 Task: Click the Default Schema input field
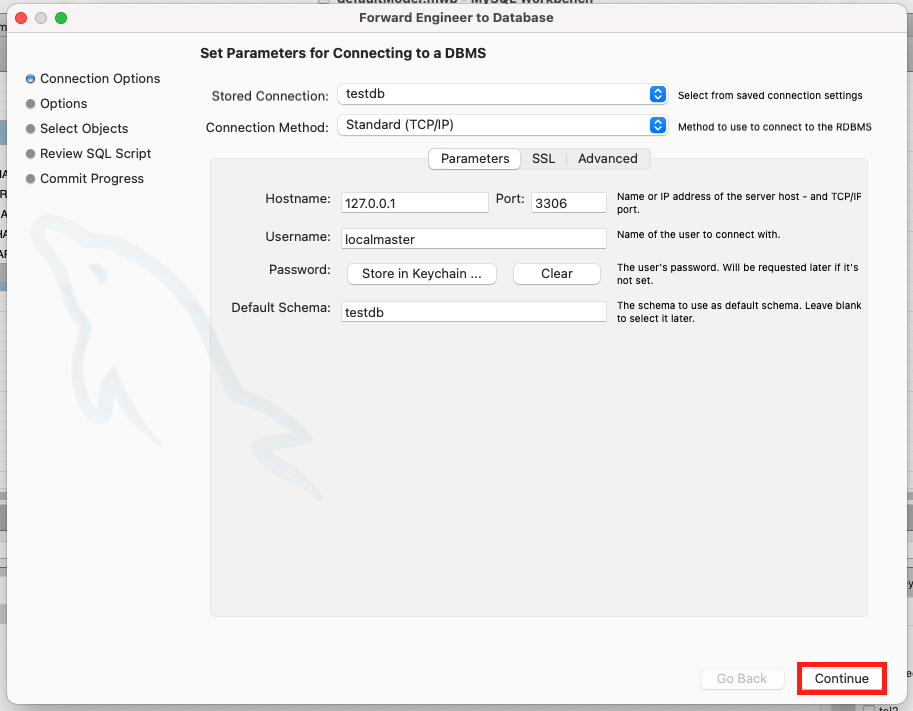(473, 312)
